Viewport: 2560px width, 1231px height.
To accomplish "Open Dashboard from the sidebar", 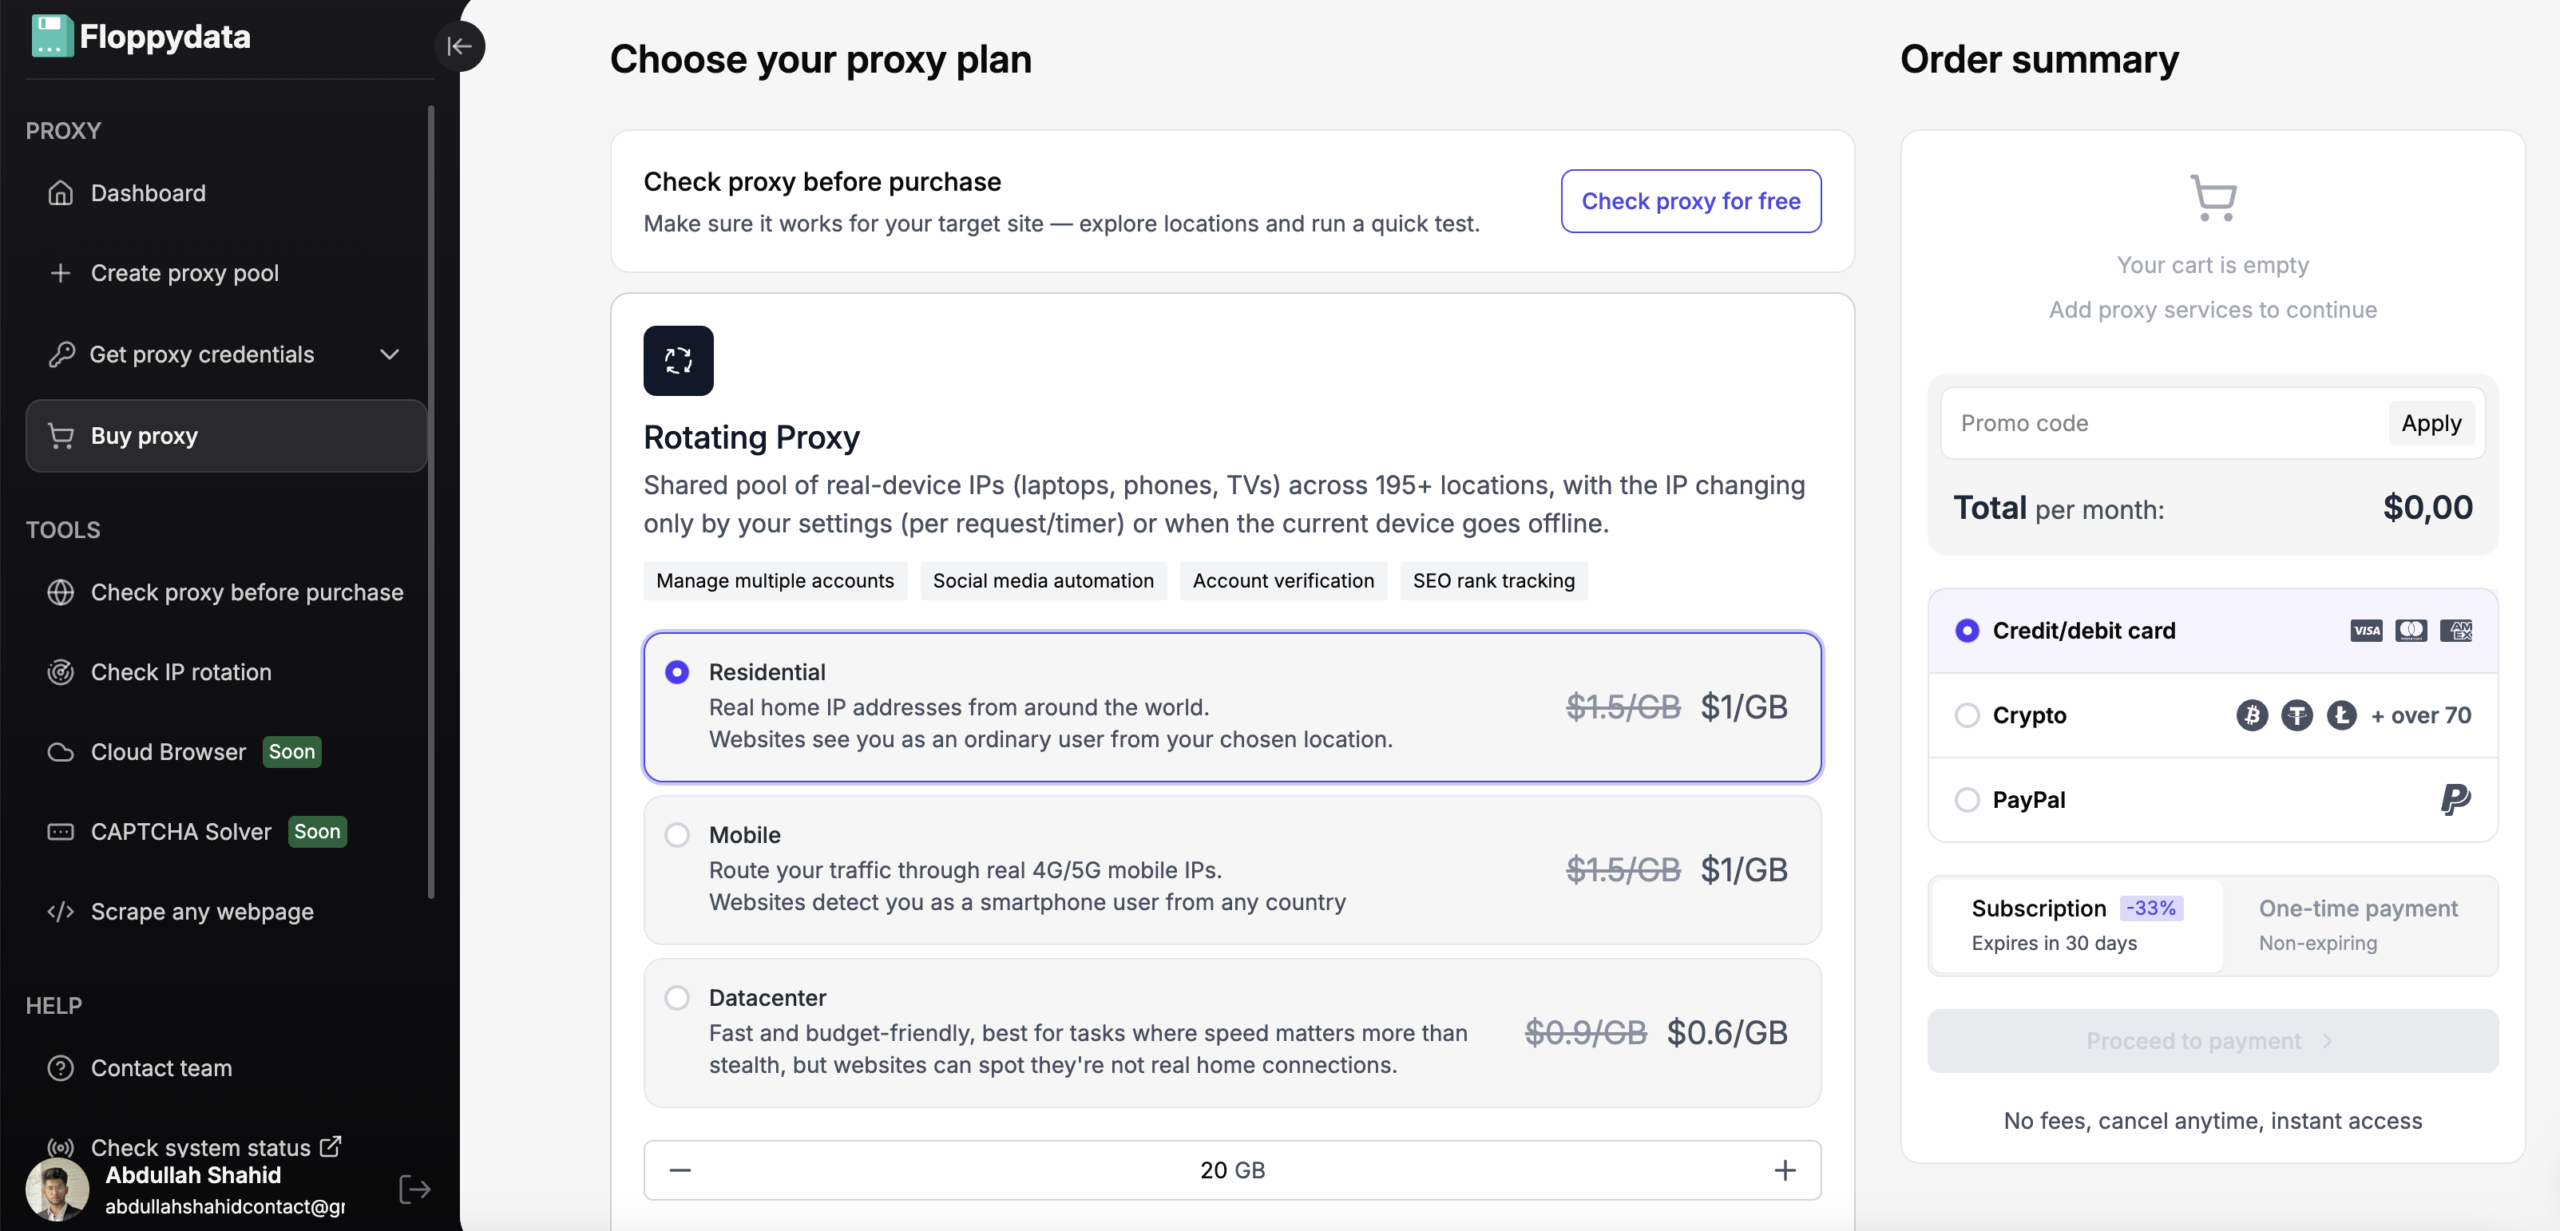I will (148, 193).
